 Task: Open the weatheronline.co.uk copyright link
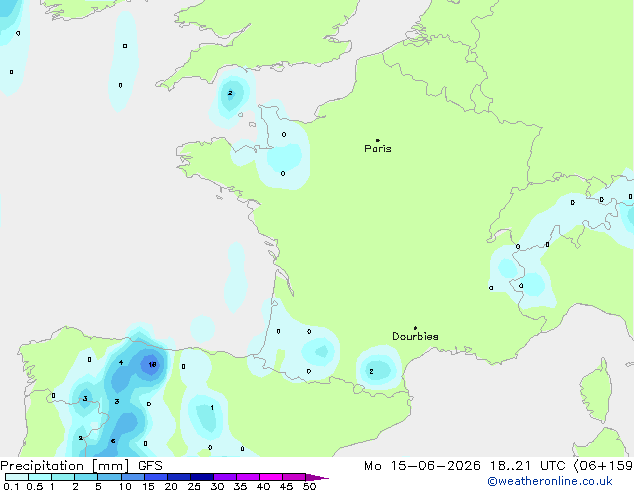coord(550,481)
